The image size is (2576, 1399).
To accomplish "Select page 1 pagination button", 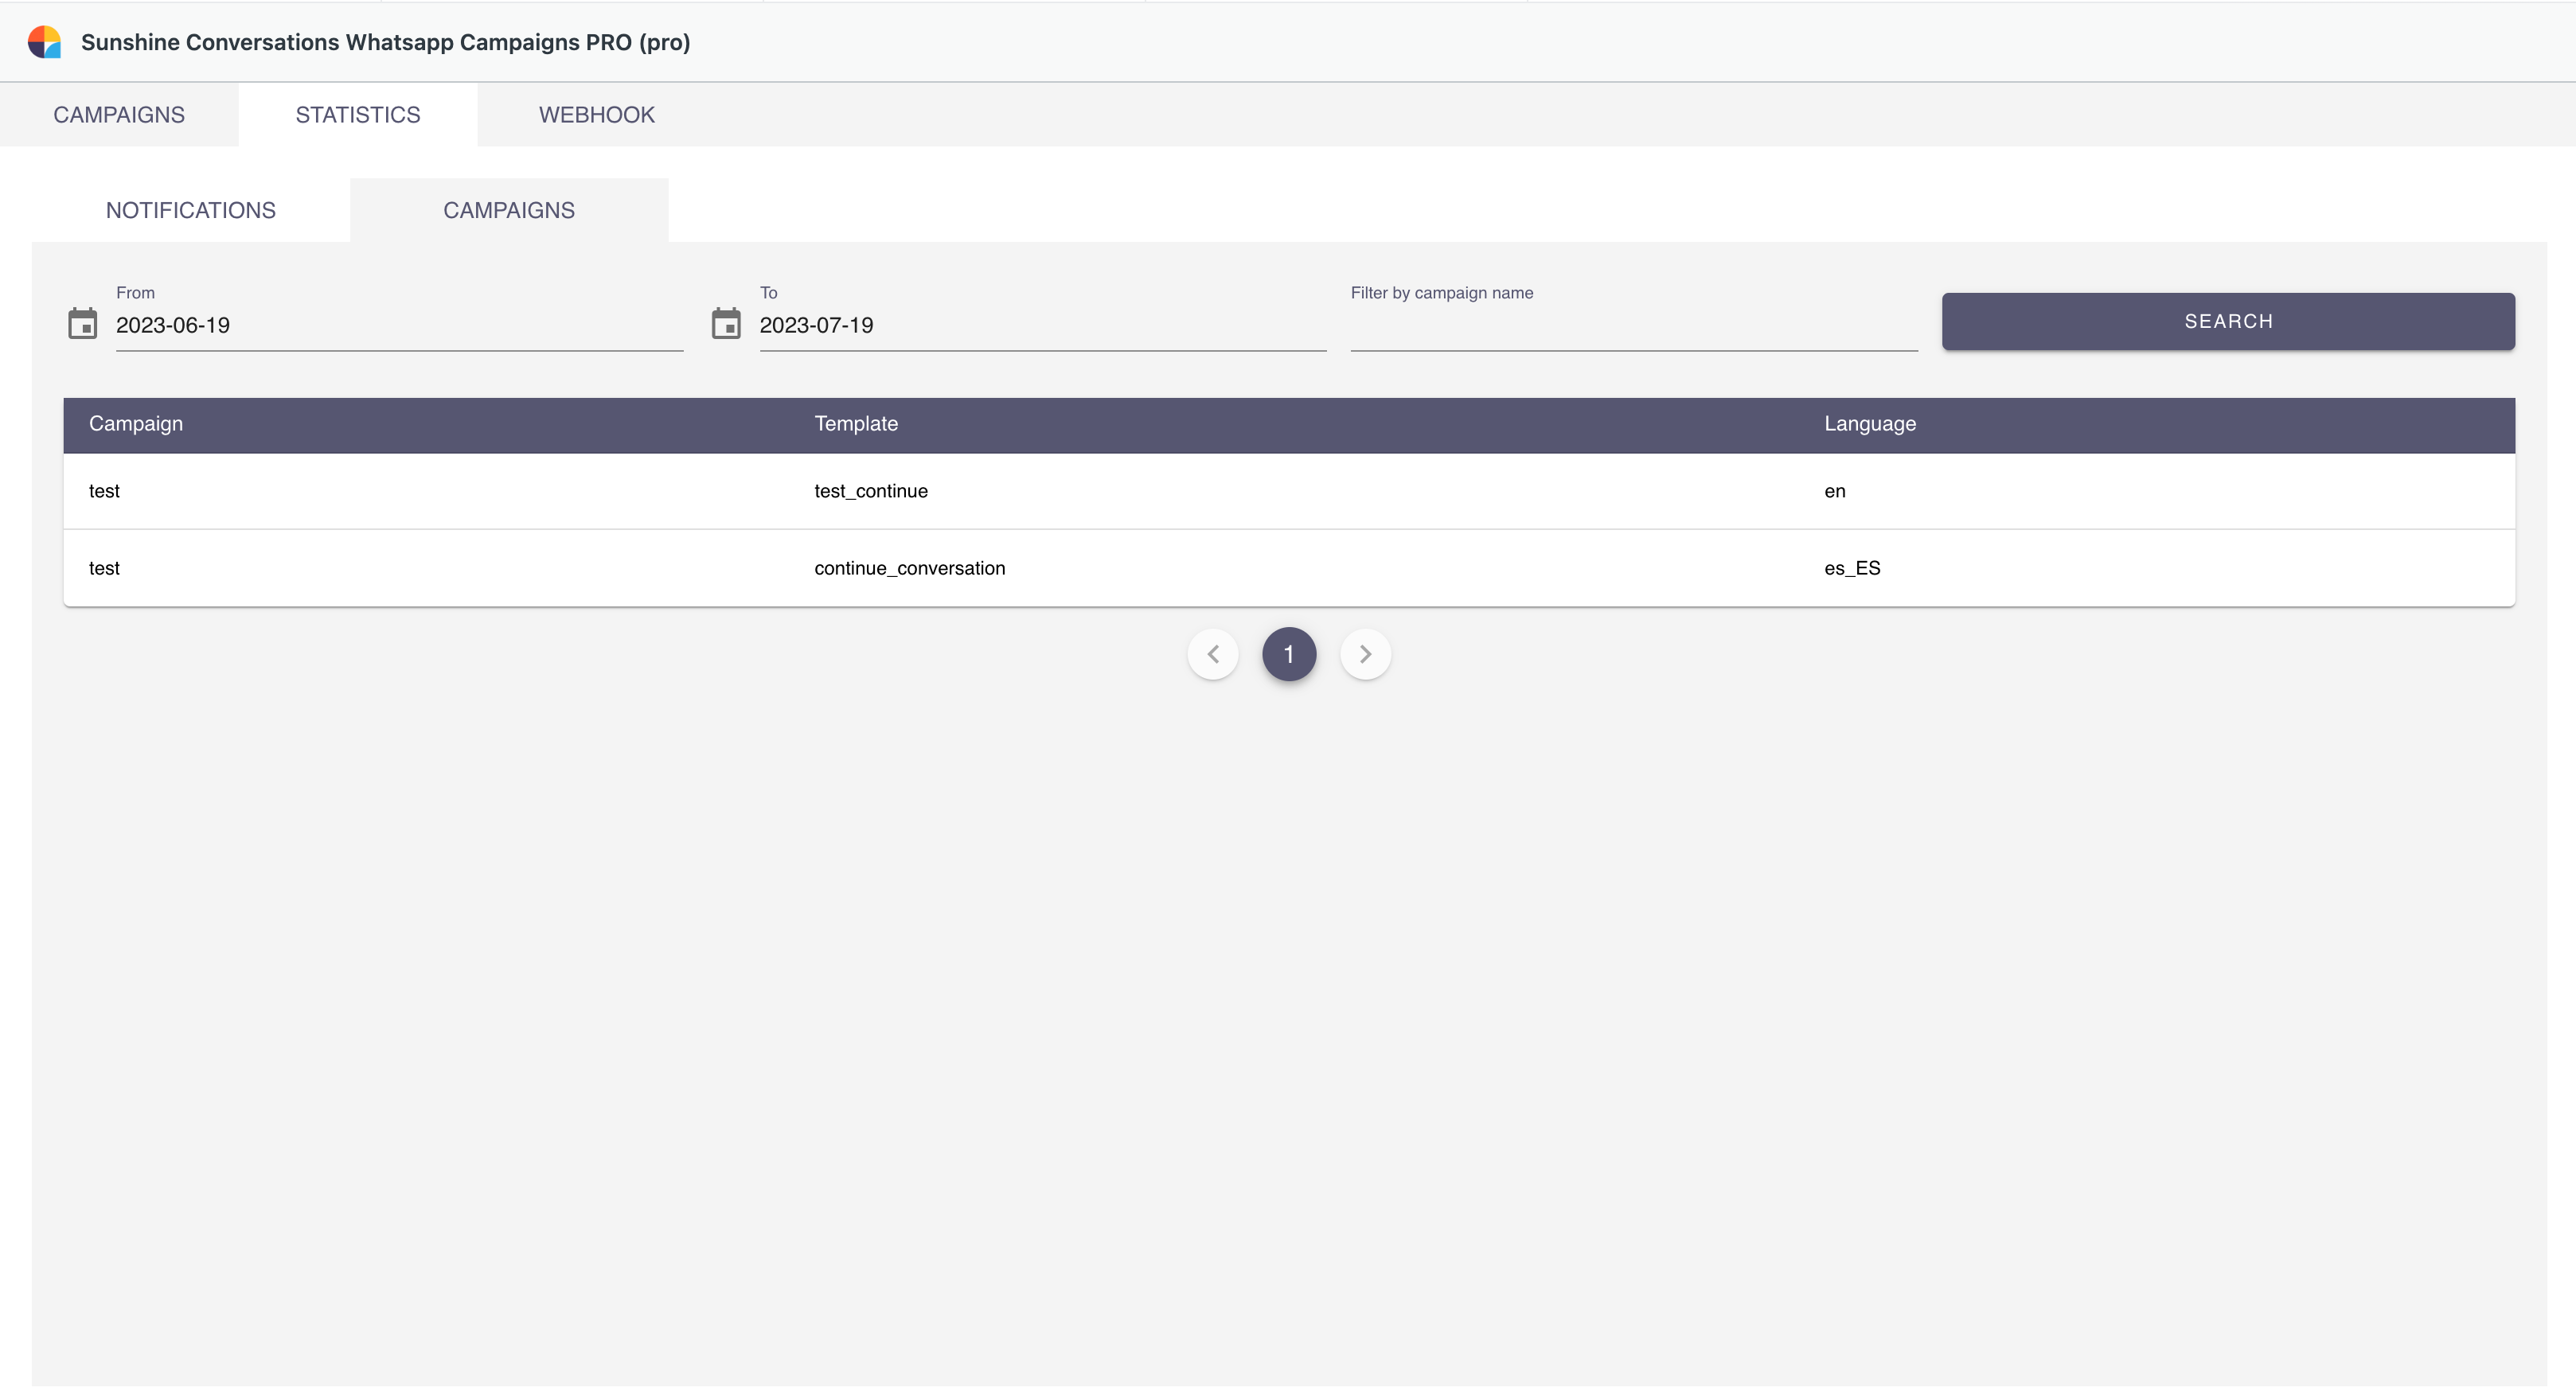I will point(1289,654).
